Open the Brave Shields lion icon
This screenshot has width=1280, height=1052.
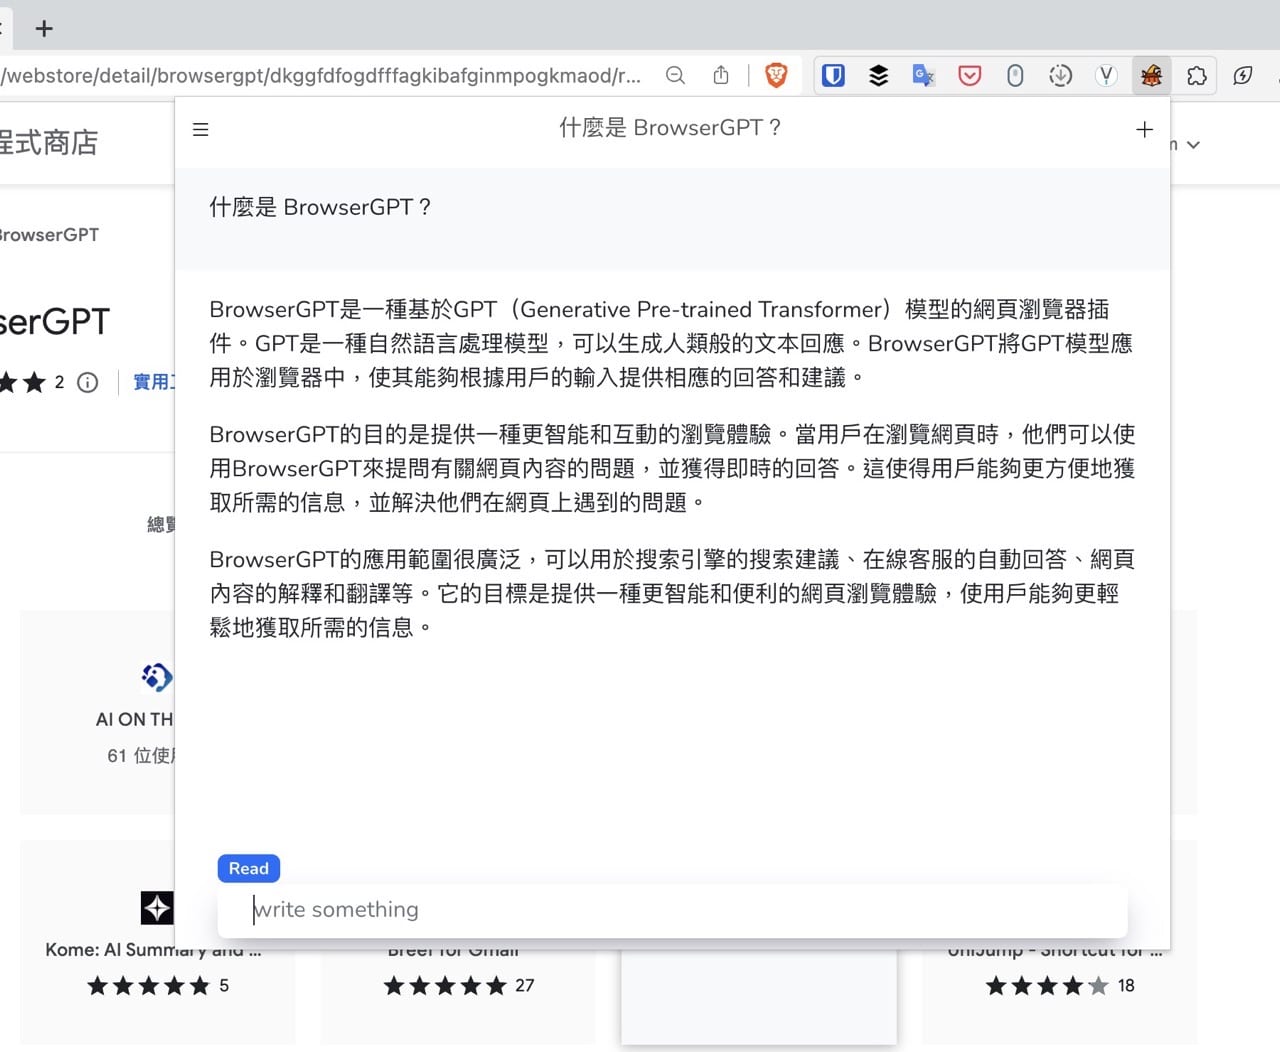click(776, 75)
